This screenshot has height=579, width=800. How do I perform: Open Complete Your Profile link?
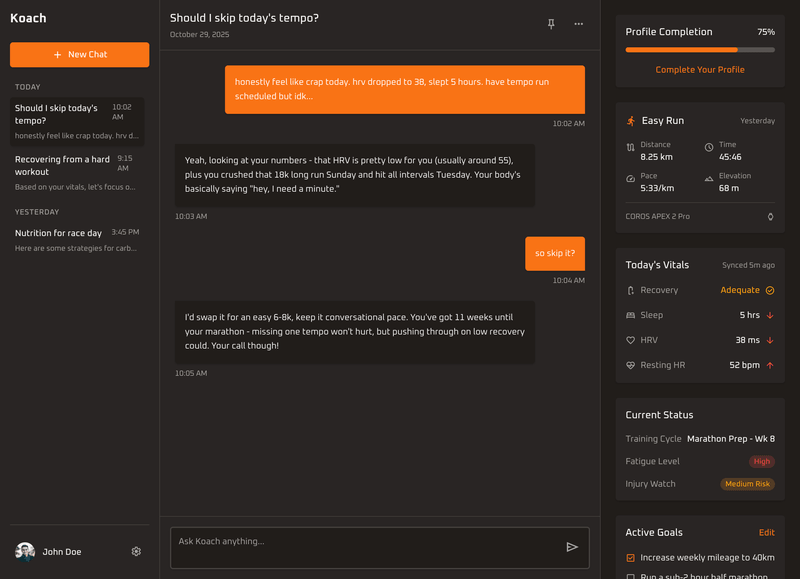tap(700, 70)
